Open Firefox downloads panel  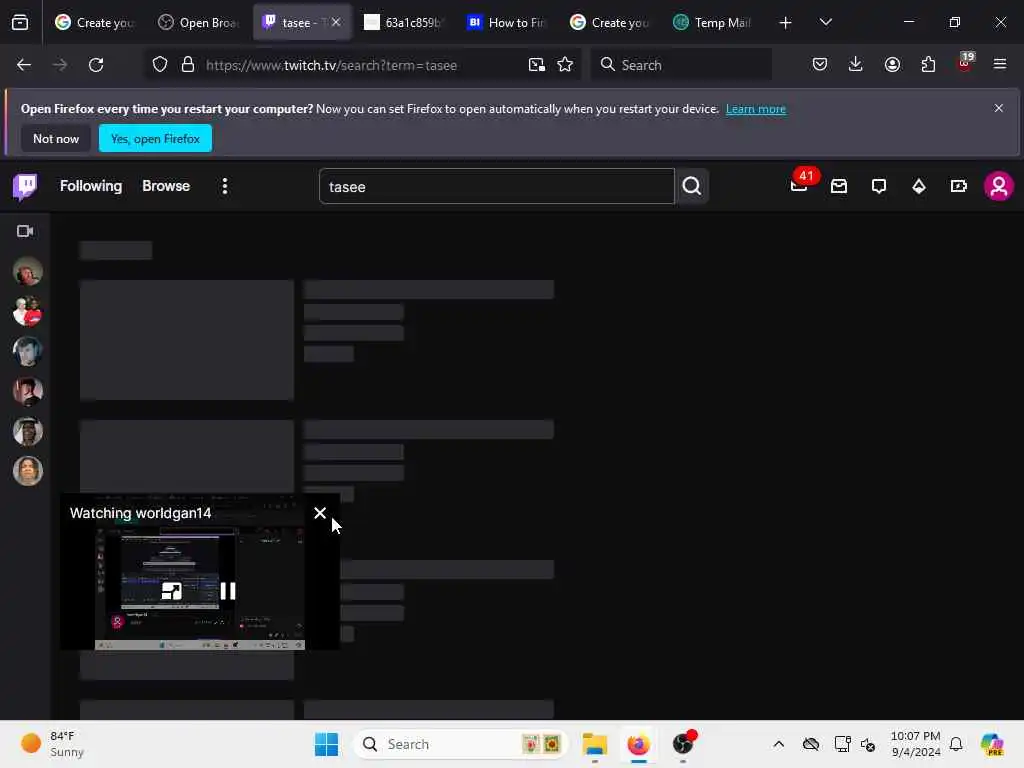tap(856, 65)
